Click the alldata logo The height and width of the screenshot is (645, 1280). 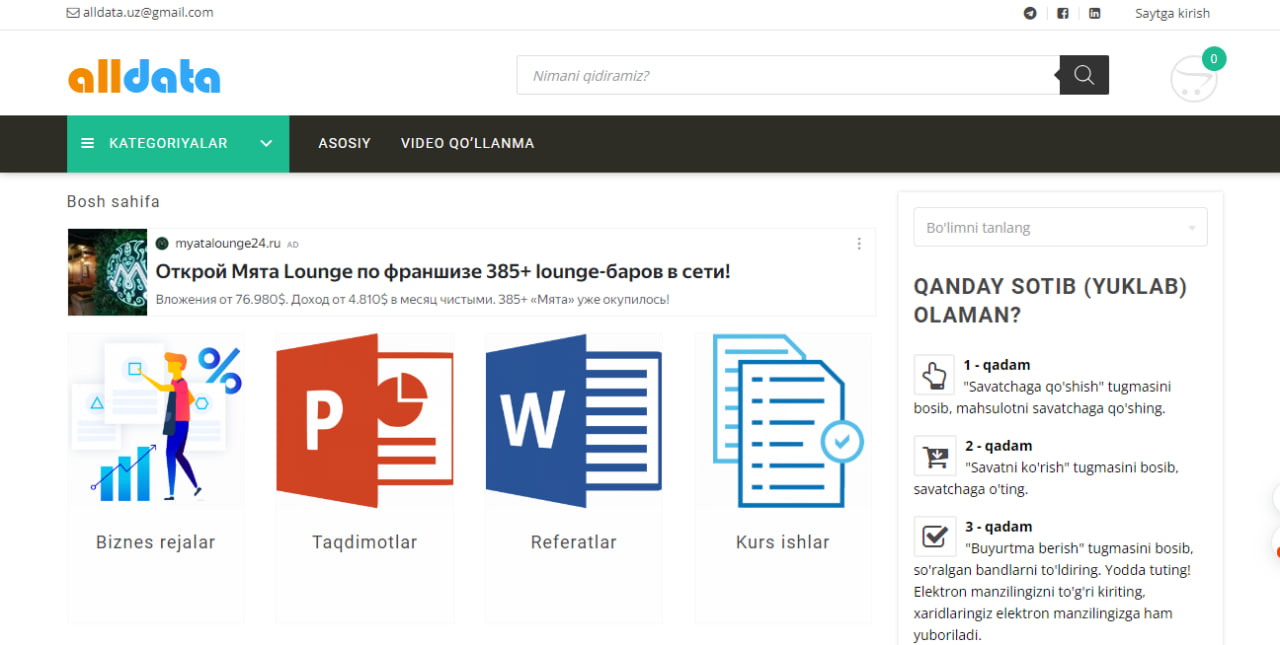[x=144, y=77]
